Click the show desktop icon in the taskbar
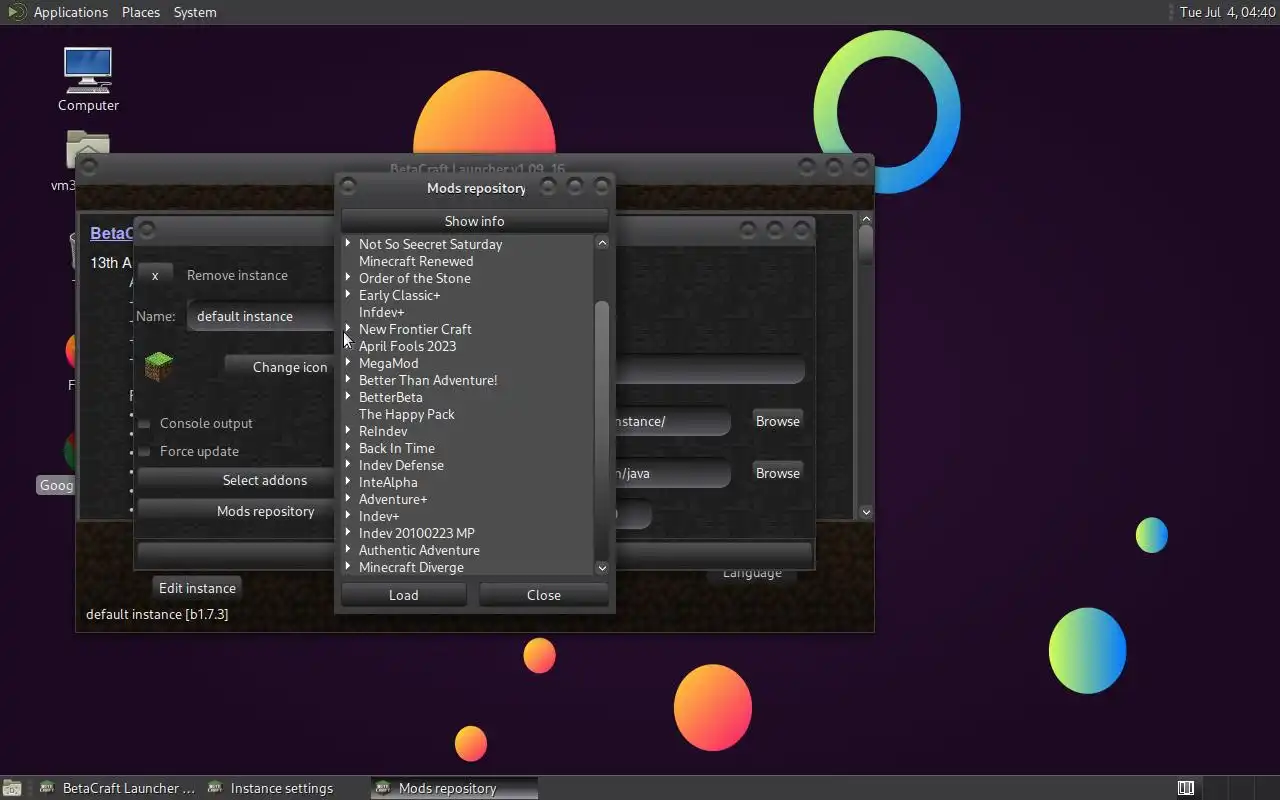Image resolution: width=1280 pixels, height=800 pixels. point(11,788)
